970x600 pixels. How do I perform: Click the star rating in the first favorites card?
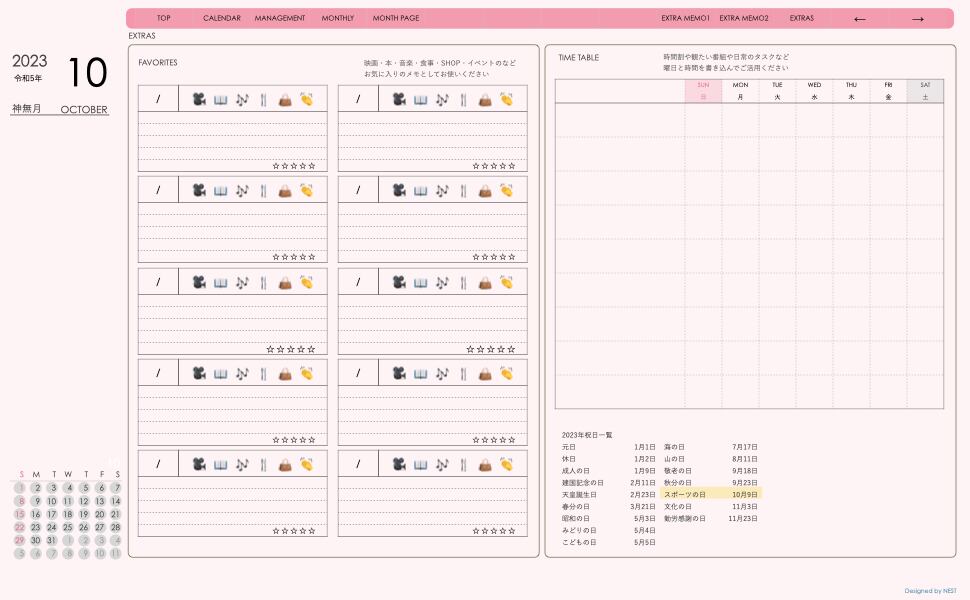(294, 166)
